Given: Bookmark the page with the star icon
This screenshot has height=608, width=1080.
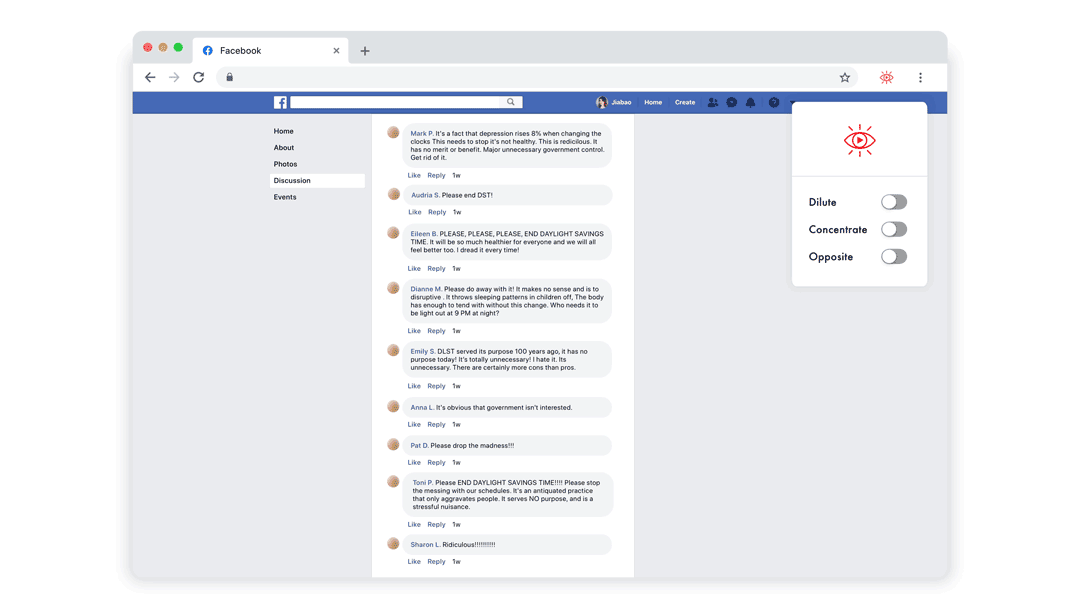Looking at the screenshot, I should [844, 77].
